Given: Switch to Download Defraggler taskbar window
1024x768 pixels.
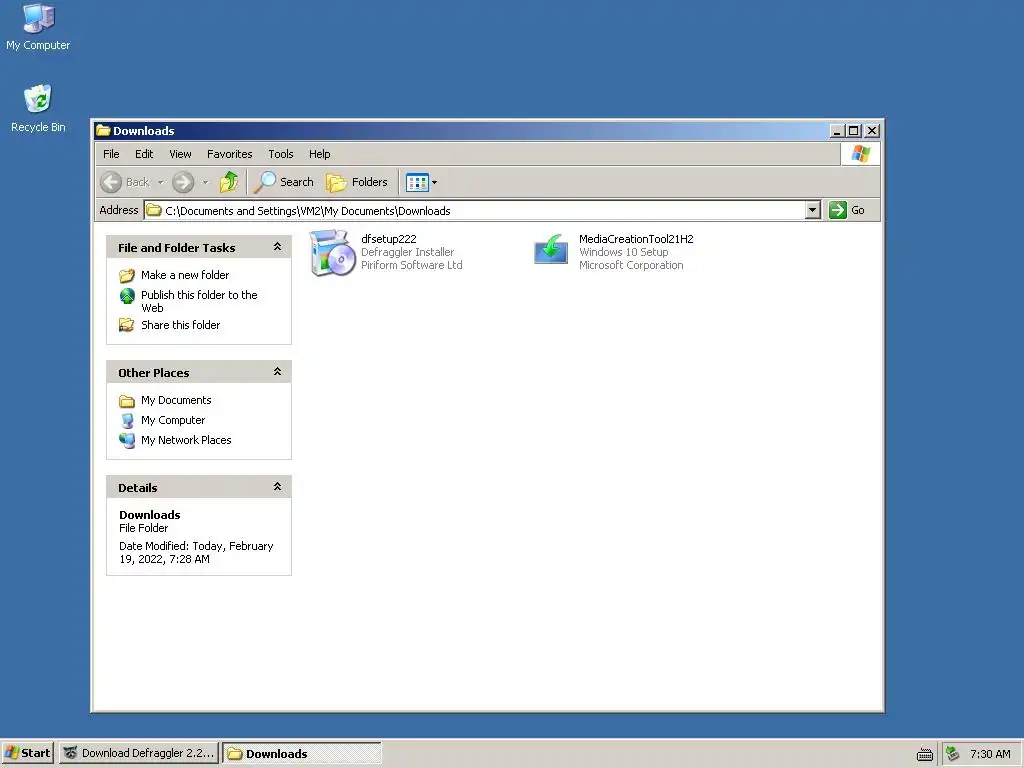Looking at the screenshot, I should tap(139, 753).
